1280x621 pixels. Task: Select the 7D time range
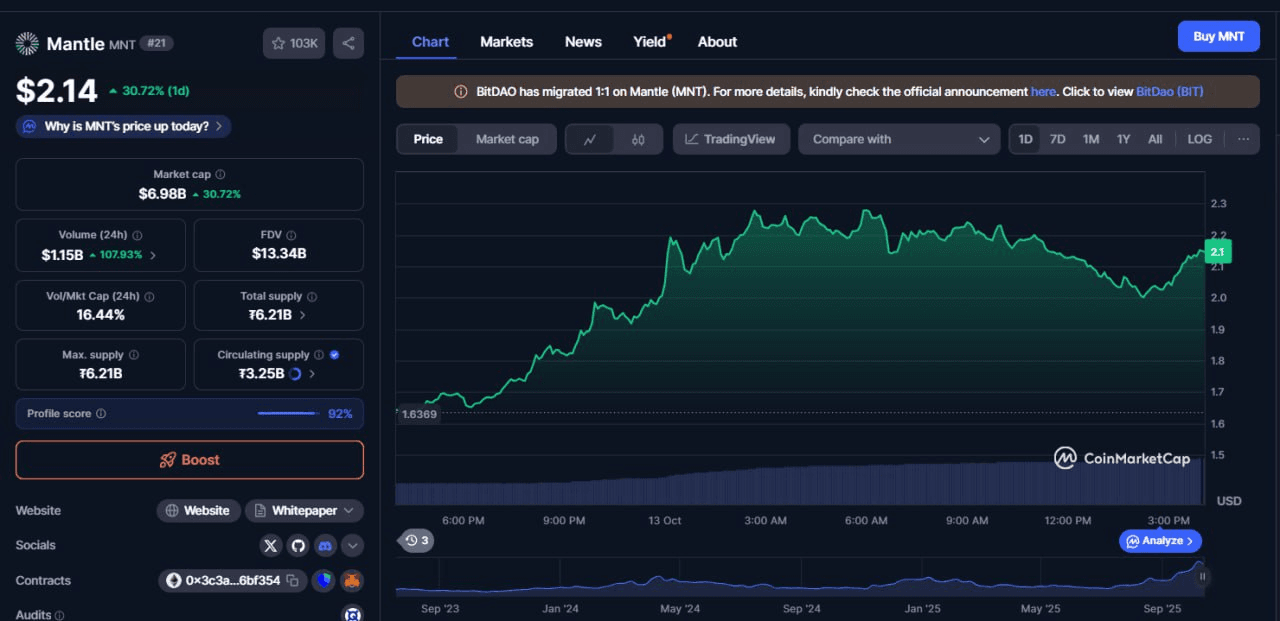[x=1057, y=139]
